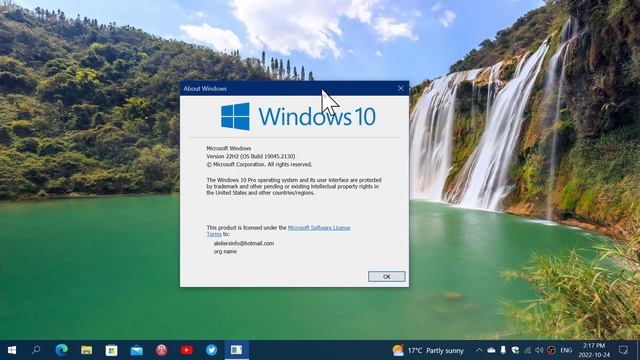Click the text 'Version 22H2 (OS Build 19045.2130)'
Viewport: 640px width, 360px height.
tap(251, 156)
